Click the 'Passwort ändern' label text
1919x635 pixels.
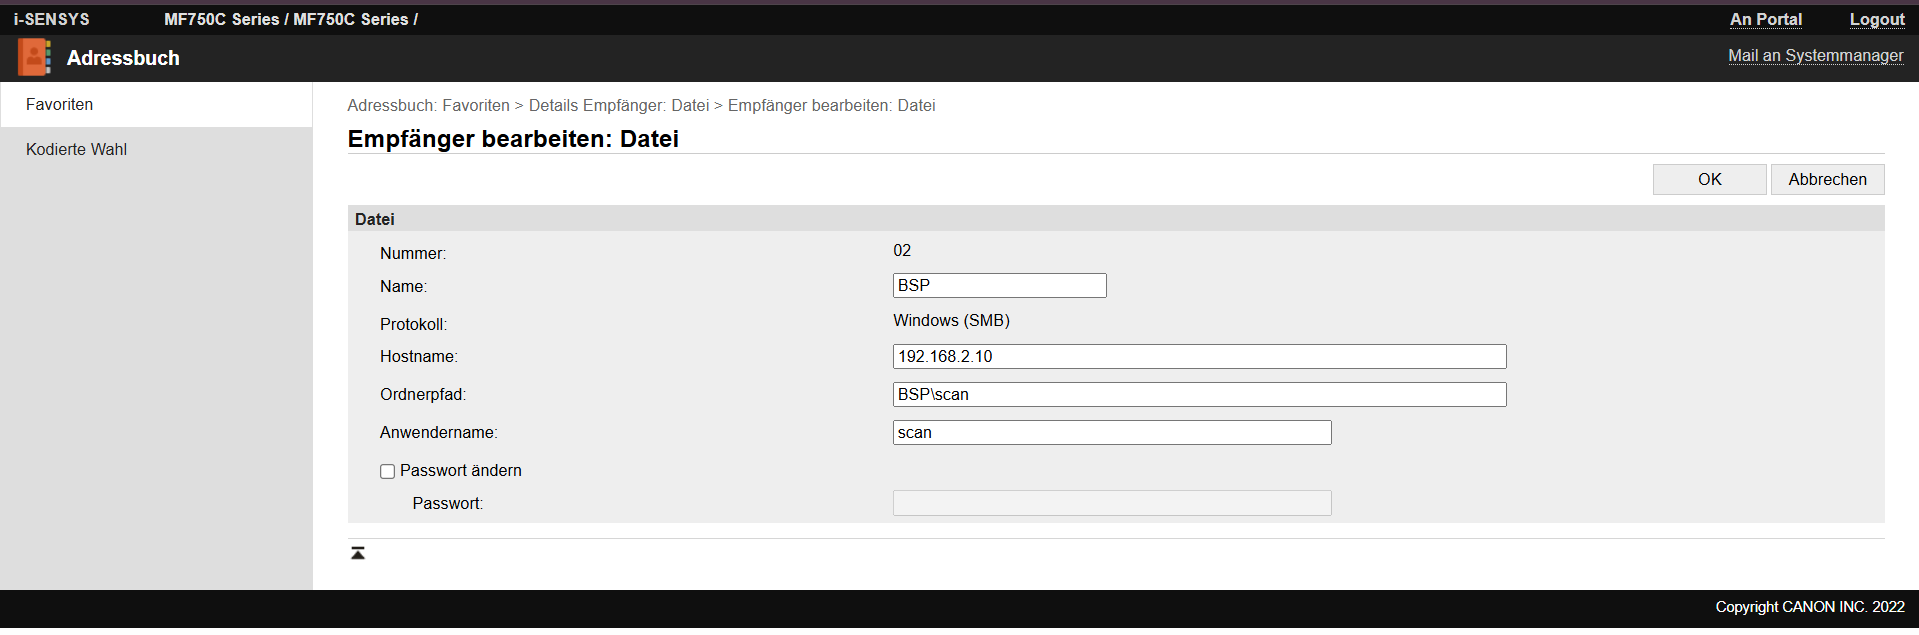click(460, 470)
